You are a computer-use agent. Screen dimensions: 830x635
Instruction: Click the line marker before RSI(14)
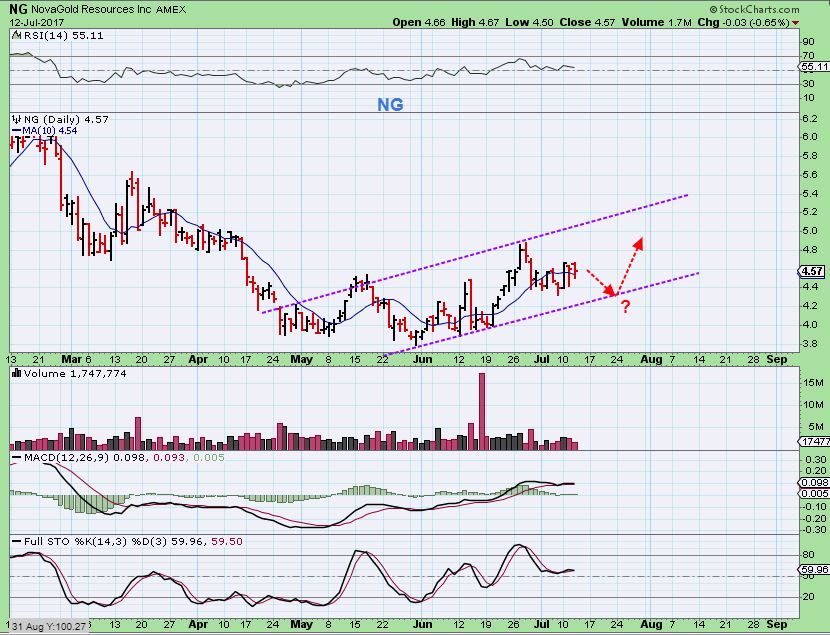pos(16,36)
